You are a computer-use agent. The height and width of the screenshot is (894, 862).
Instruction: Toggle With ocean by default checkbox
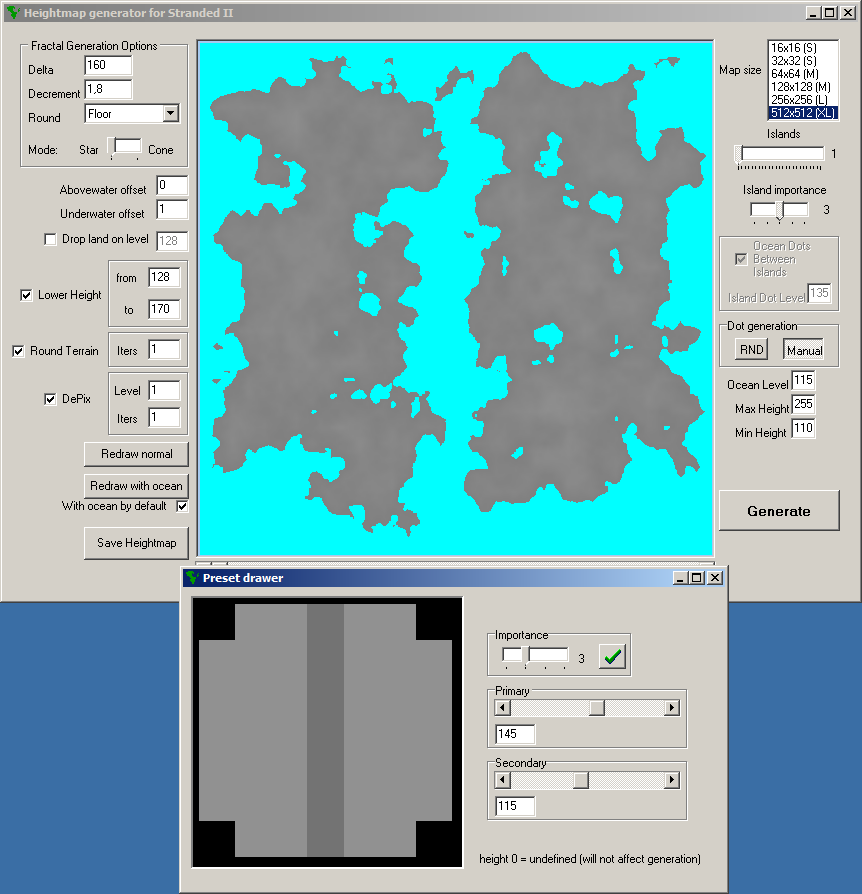(x=182, y=506)
